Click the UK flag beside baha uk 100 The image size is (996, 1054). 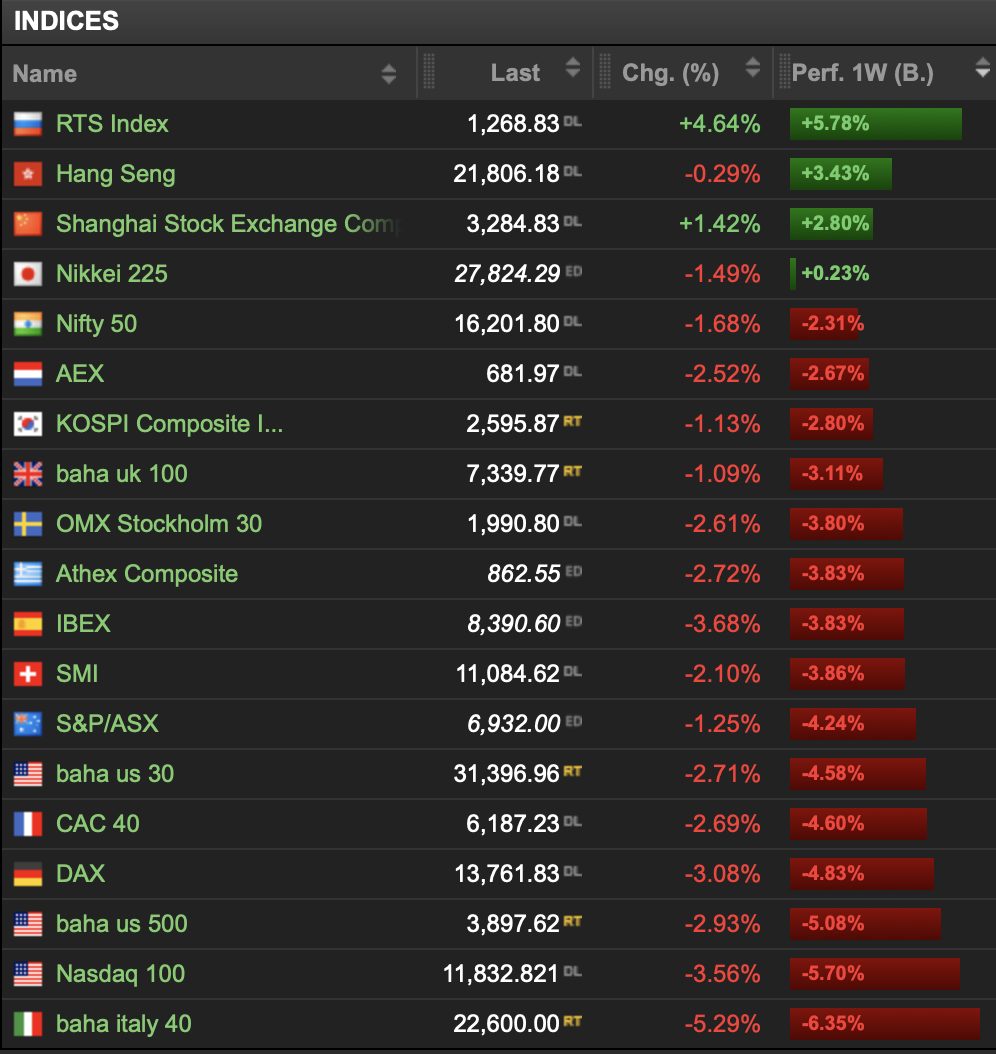tap(28, 474)
